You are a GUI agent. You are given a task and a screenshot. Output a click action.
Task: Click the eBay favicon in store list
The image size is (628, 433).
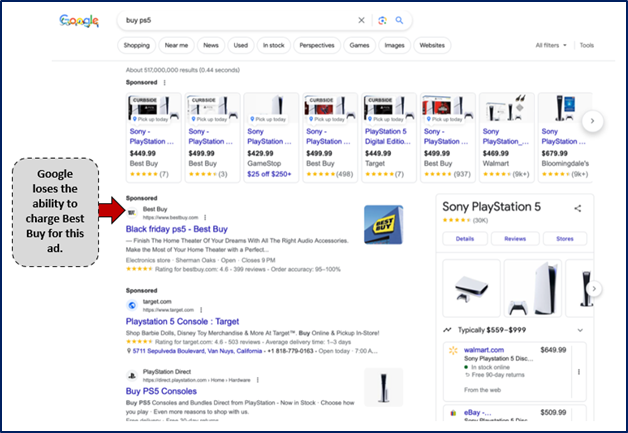click(453, 413)
